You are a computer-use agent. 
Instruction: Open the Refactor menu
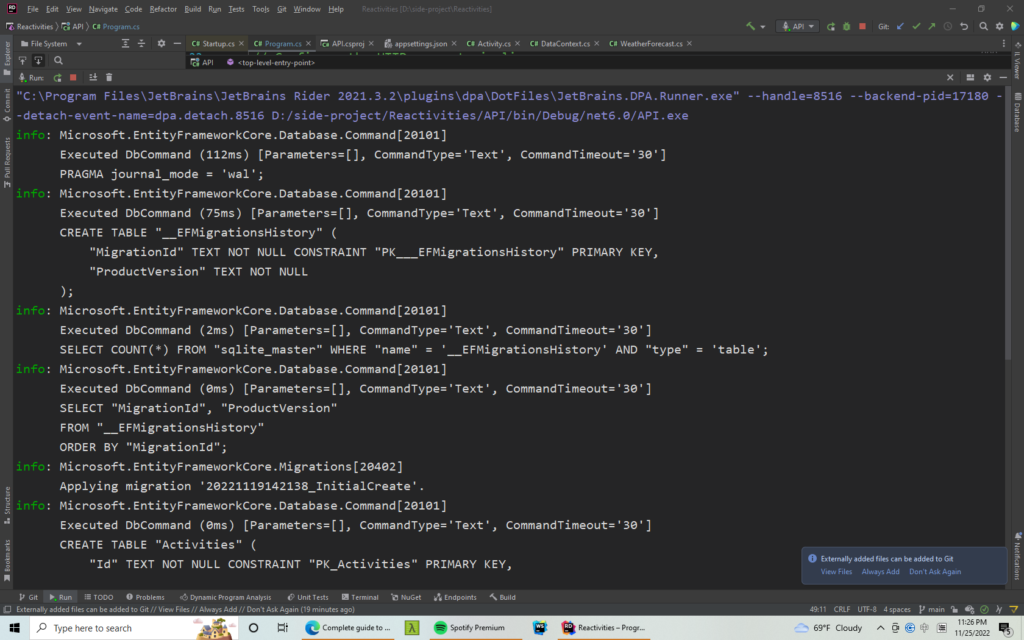pos(163,9)
